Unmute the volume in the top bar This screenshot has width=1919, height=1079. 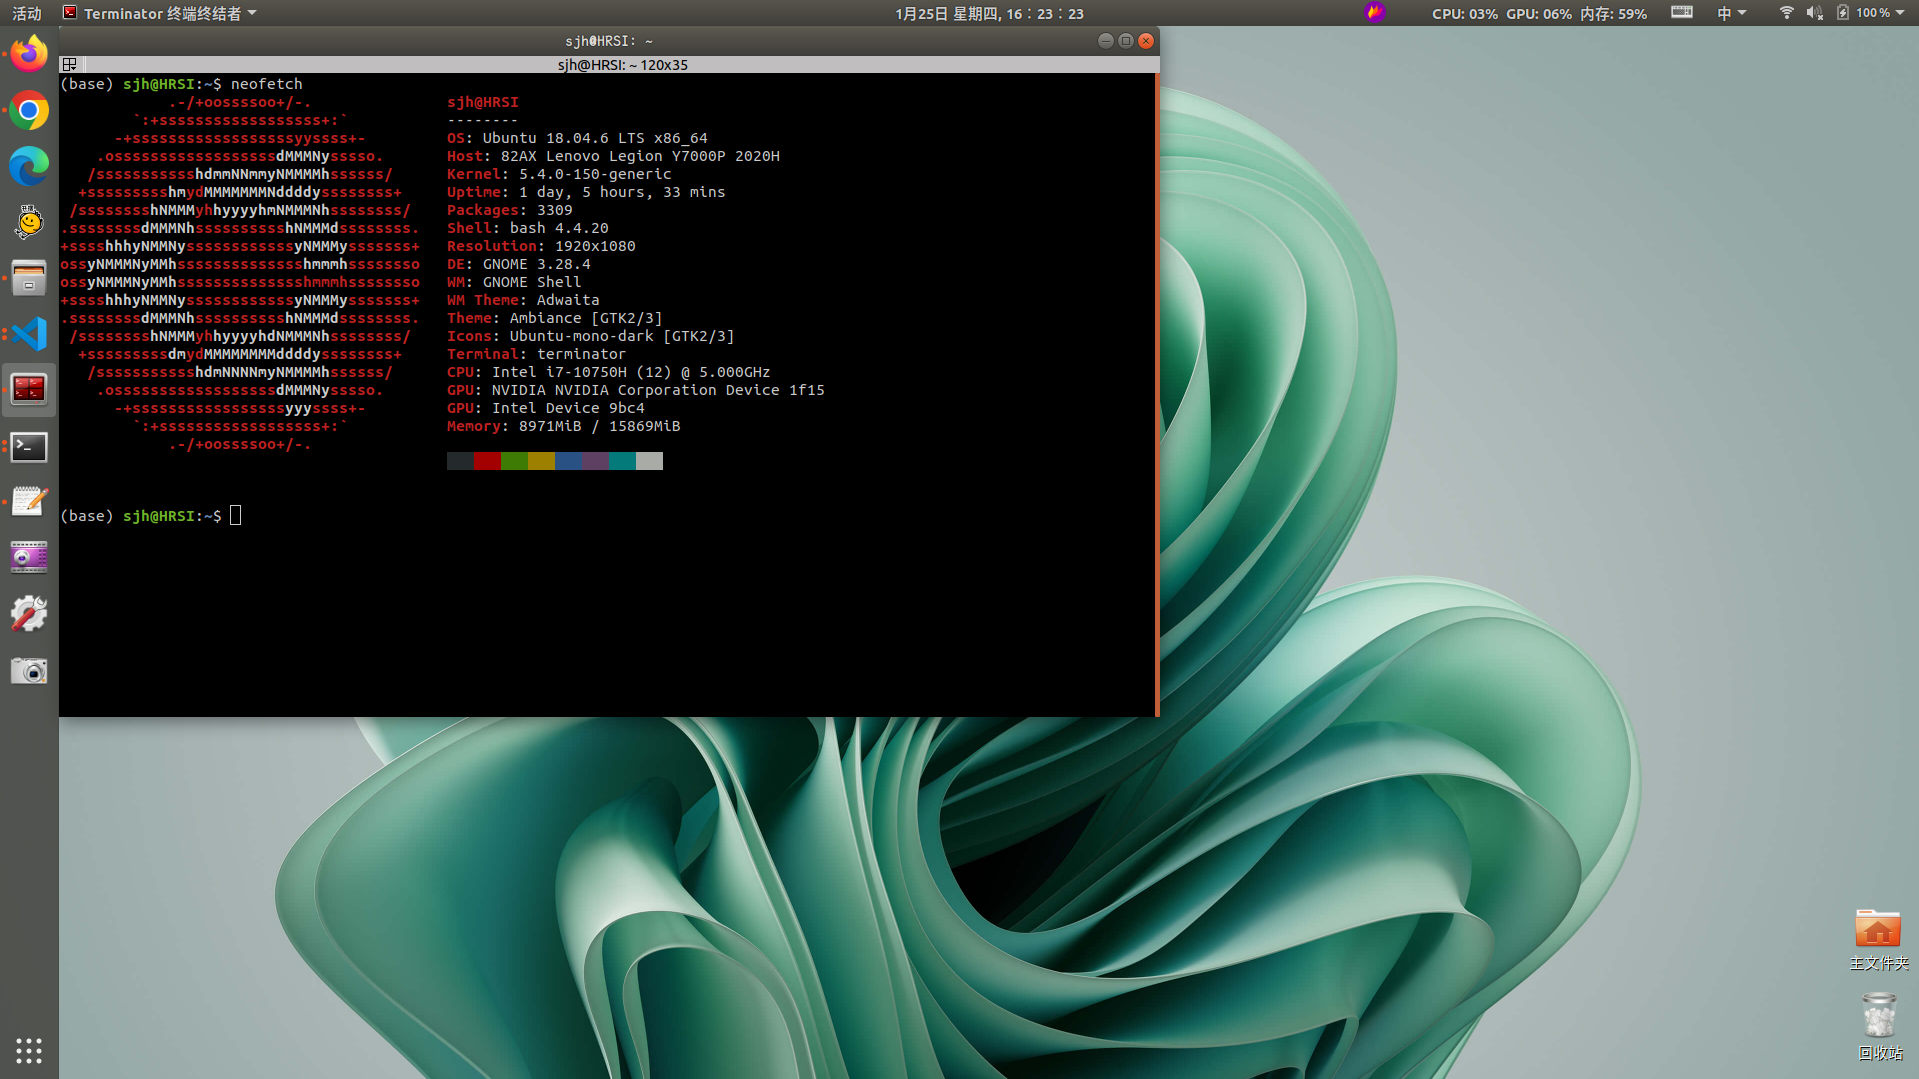[x=1813, y=13]
